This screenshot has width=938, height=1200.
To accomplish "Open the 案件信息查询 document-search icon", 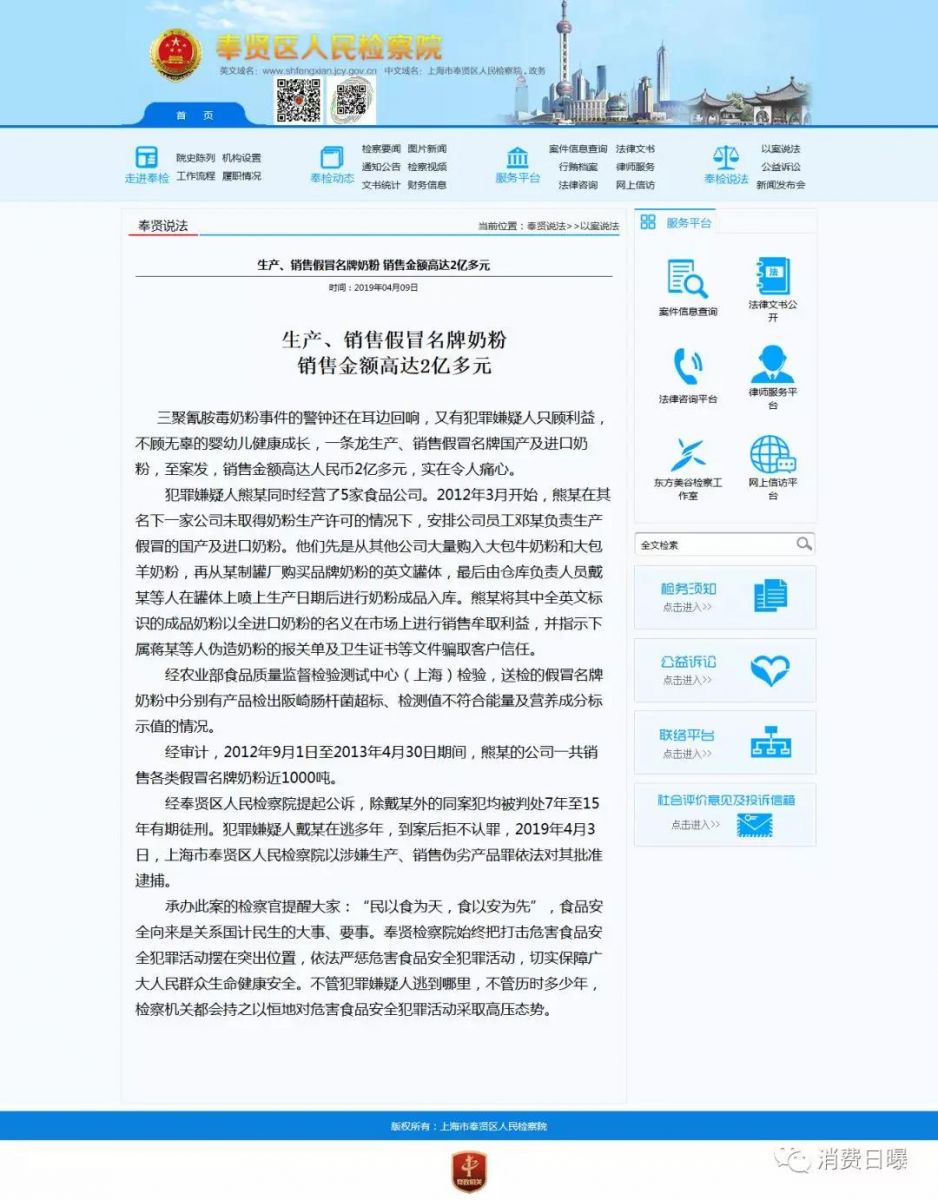I will coord(687,279).
